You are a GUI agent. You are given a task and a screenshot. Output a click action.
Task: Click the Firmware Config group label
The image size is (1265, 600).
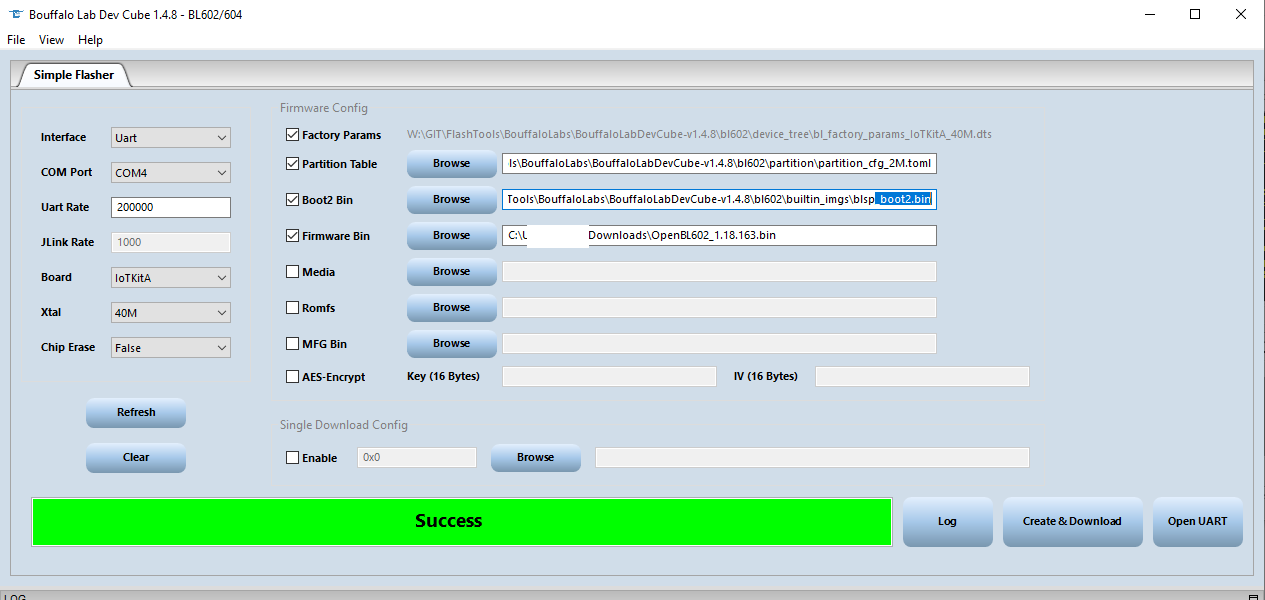tap(323, 108)
